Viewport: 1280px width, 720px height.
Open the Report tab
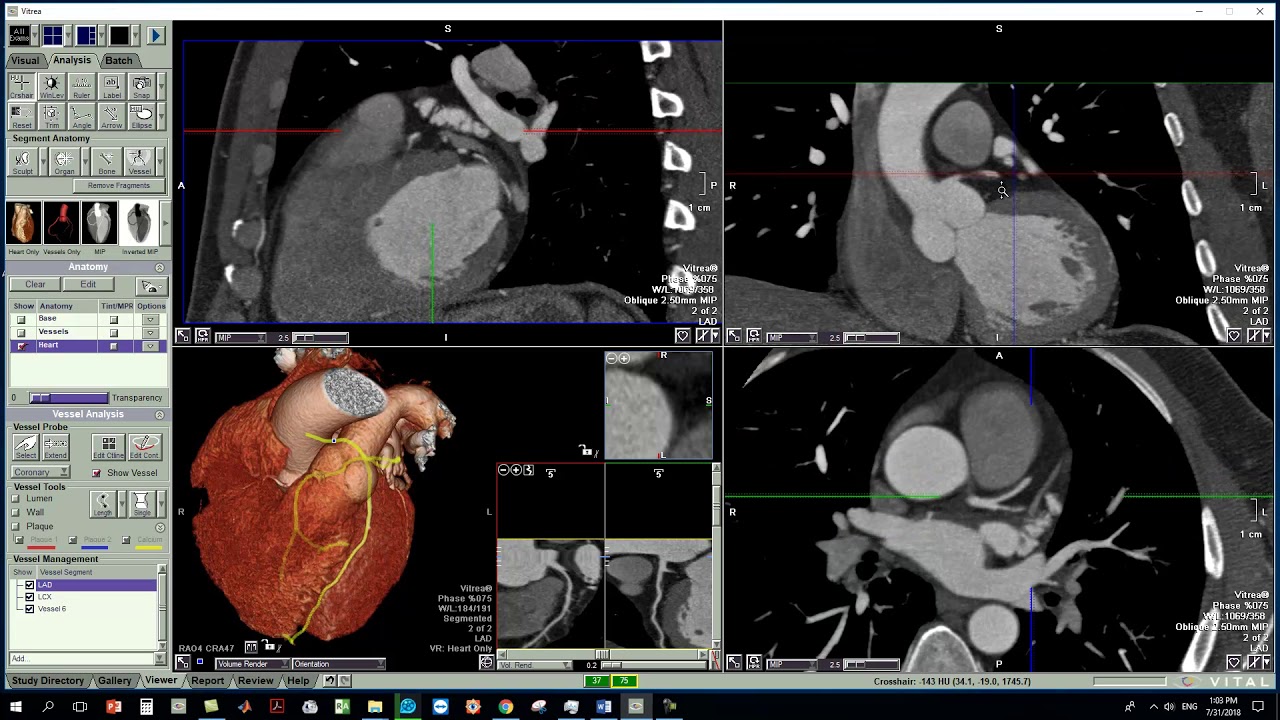tap(207, 681)
